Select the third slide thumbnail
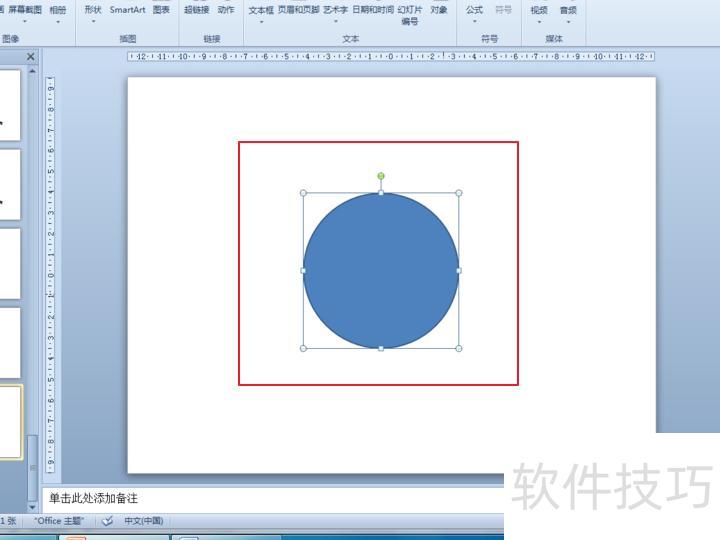 [x=10, y=264]
